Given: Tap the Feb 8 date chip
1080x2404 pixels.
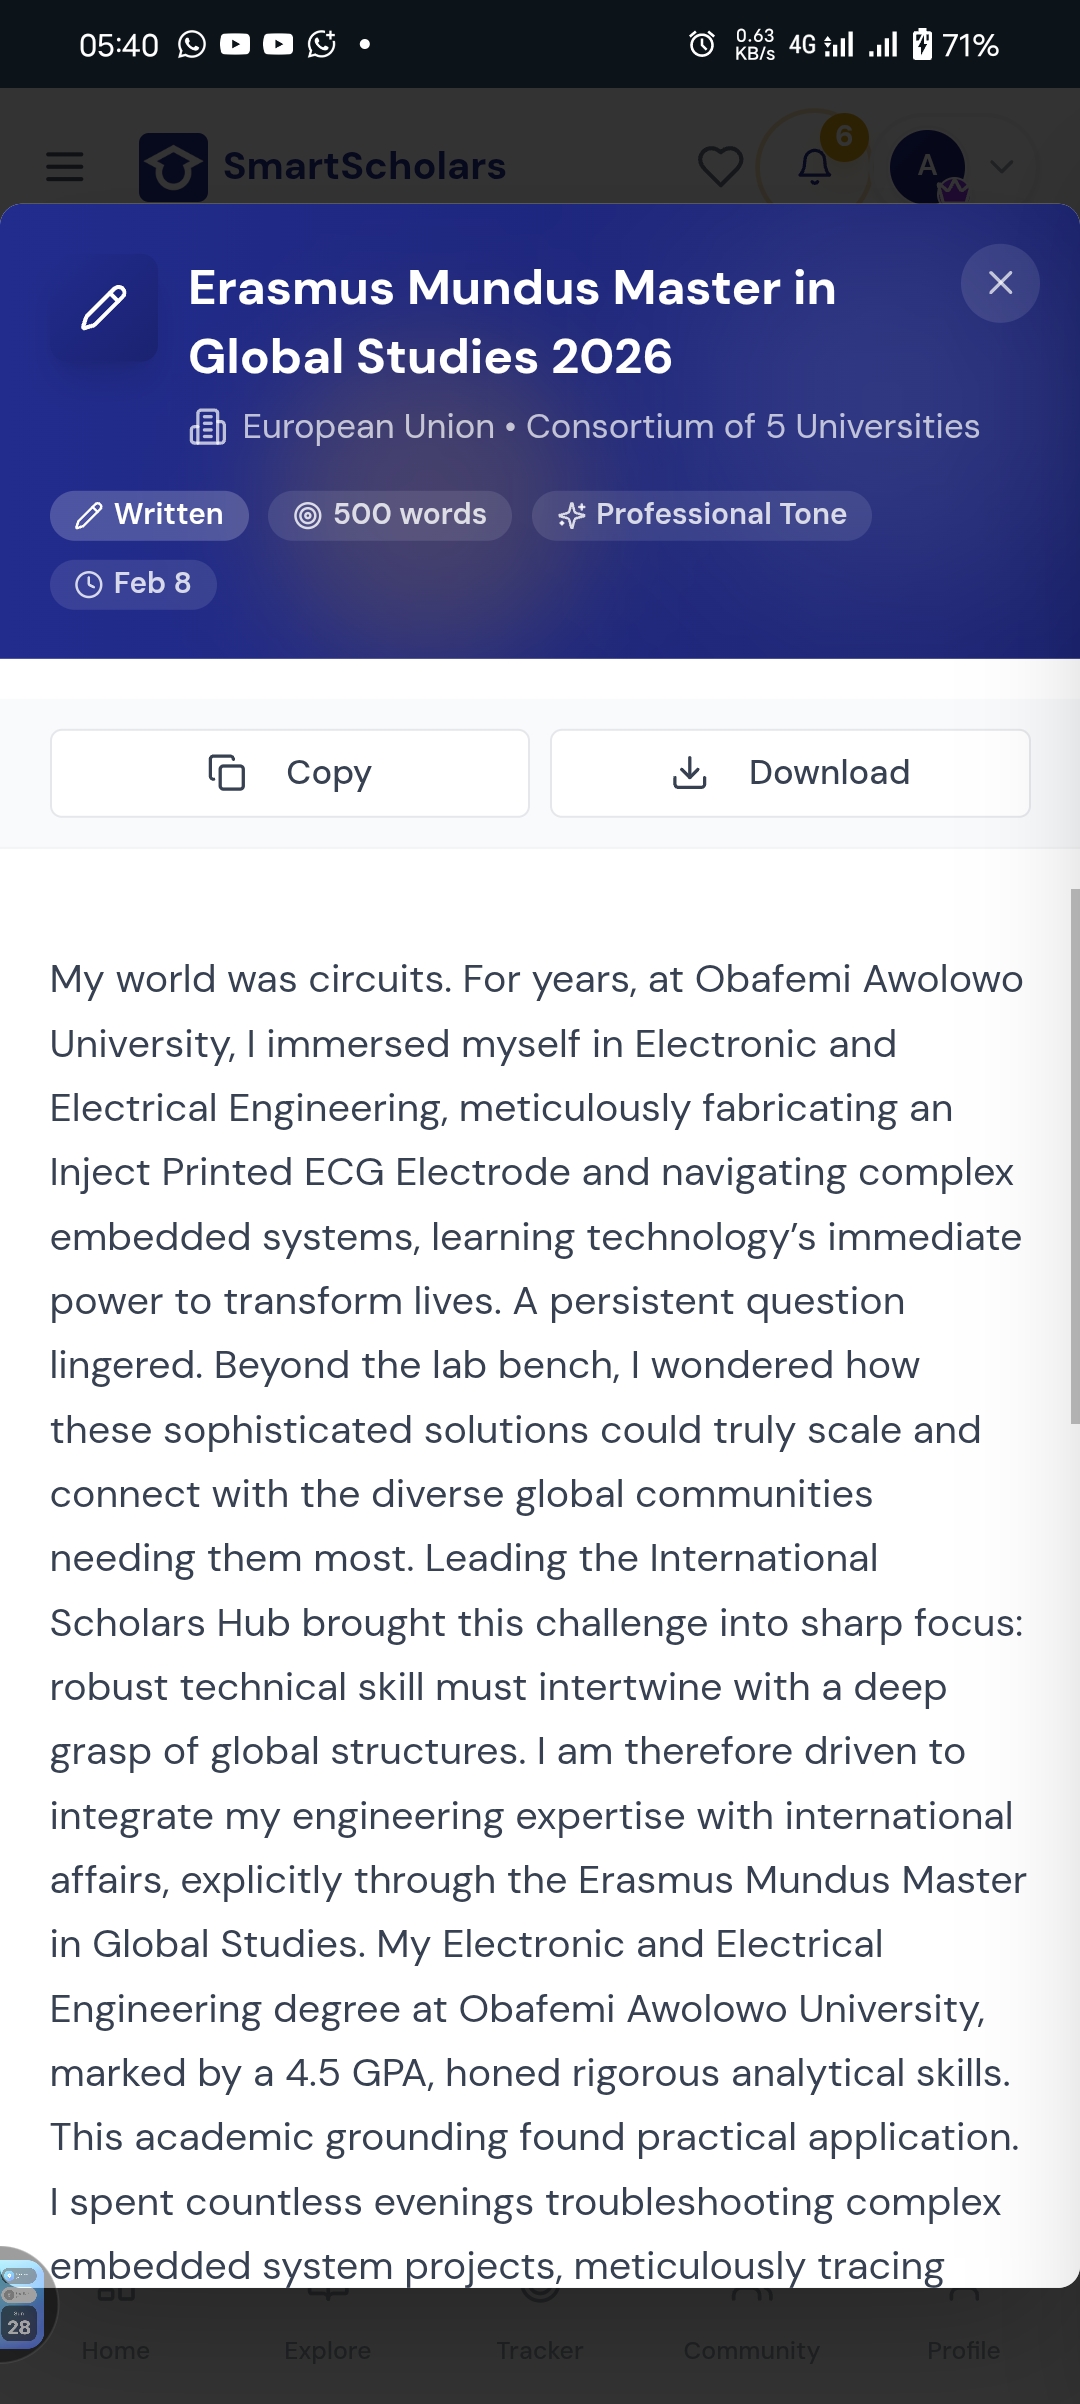Looking at the screenshot, I should click(x=133, y=584).
